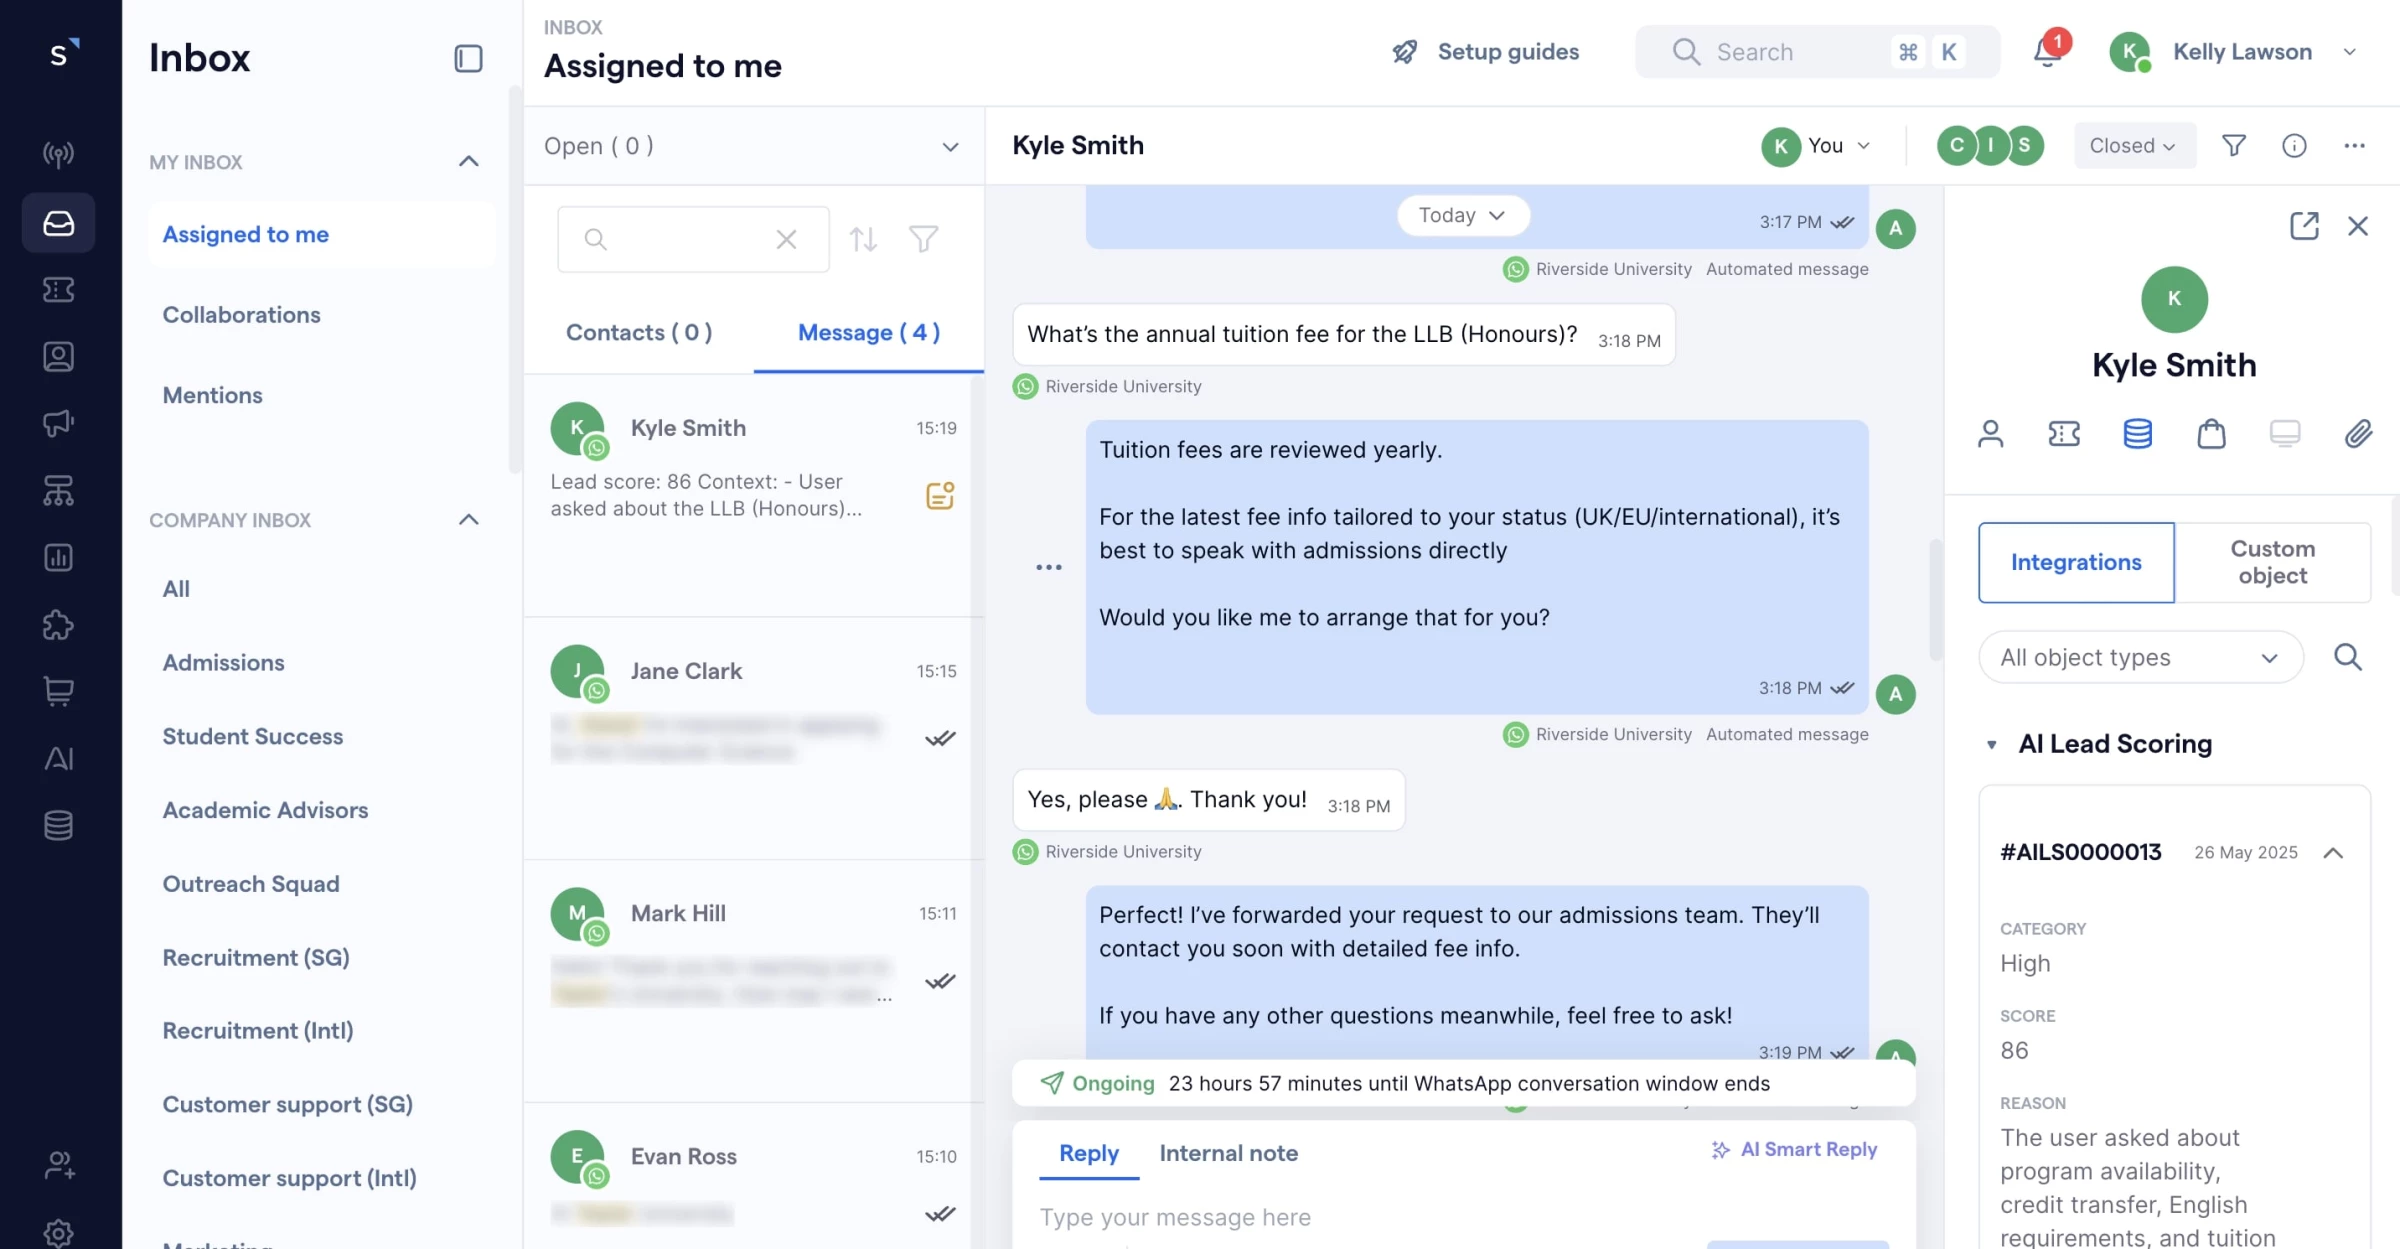Clear the conversation list search field

point(786,239)
